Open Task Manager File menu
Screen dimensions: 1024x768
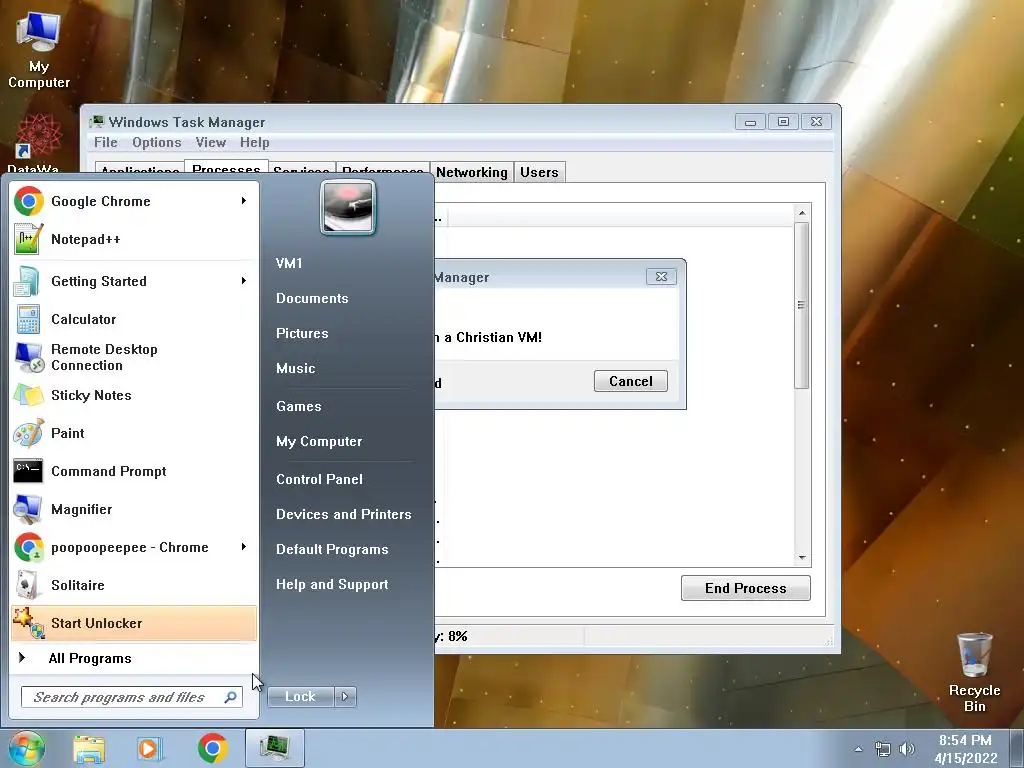(x=106, y=142)
